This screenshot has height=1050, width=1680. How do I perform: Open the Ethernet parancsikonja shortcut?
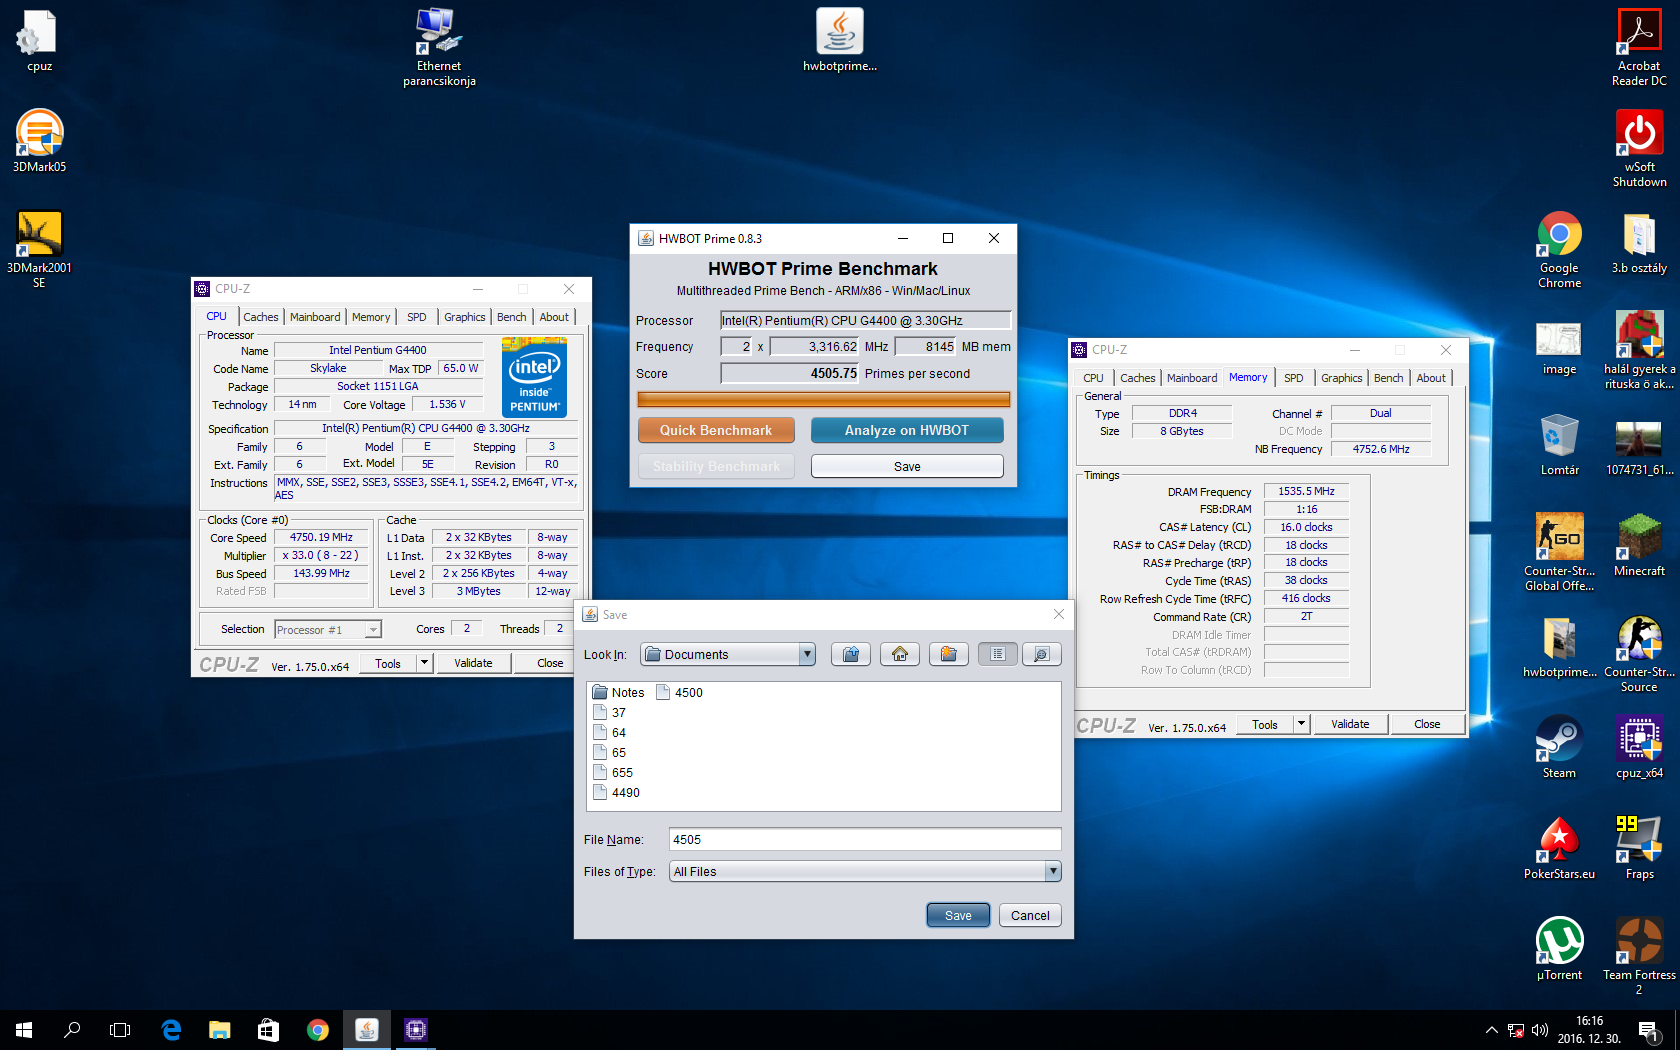click(x=439, y=47)
